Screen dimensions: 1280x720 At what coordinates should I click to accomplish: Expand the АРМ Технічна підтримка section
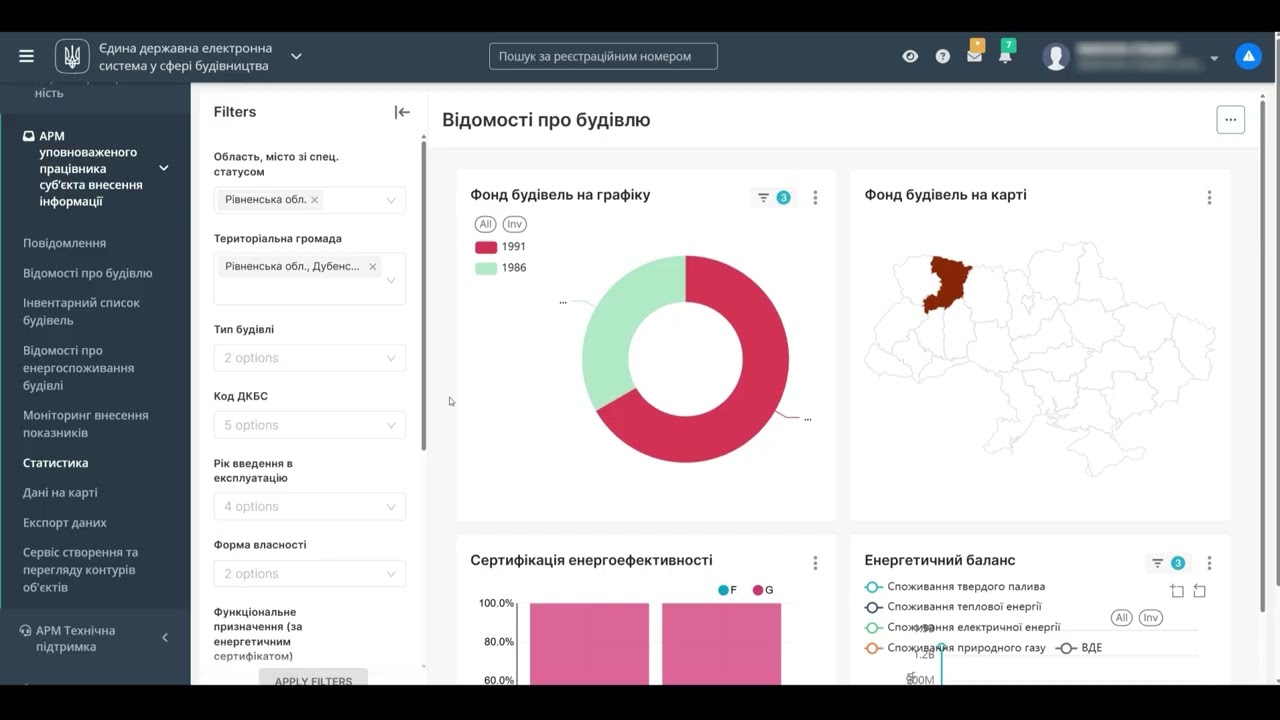(x=165, y=638)
